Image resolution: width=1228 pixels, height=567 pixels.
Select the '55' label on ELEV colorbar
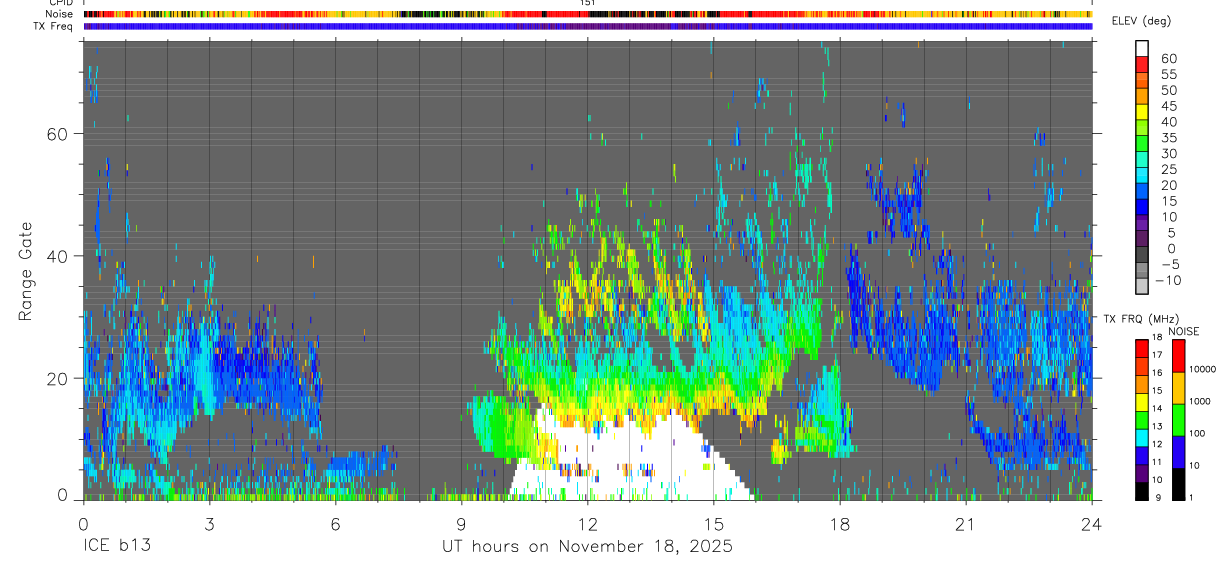[1168, 74]
